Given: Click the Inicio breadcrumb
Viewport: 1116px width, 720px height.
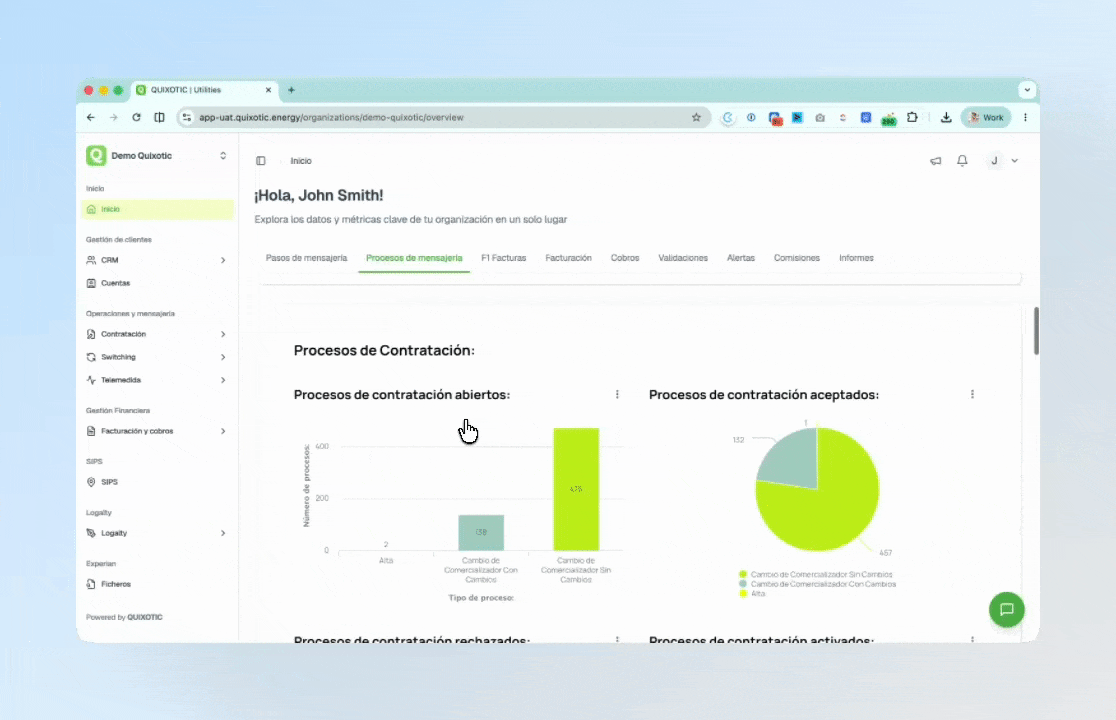Looking at the screenshot, I should coord(301,161).
